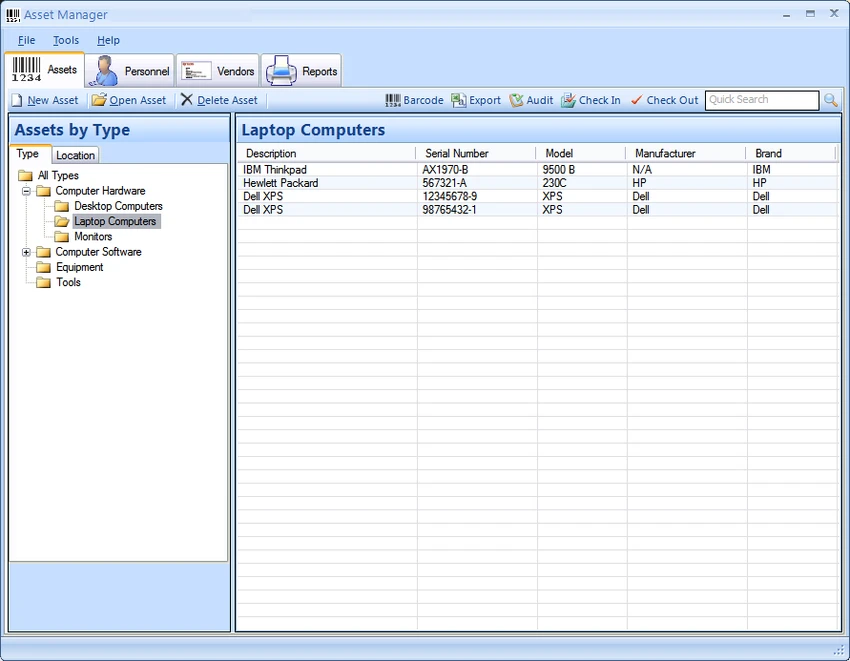Click serial number 12345678-9

click(450, 196)
